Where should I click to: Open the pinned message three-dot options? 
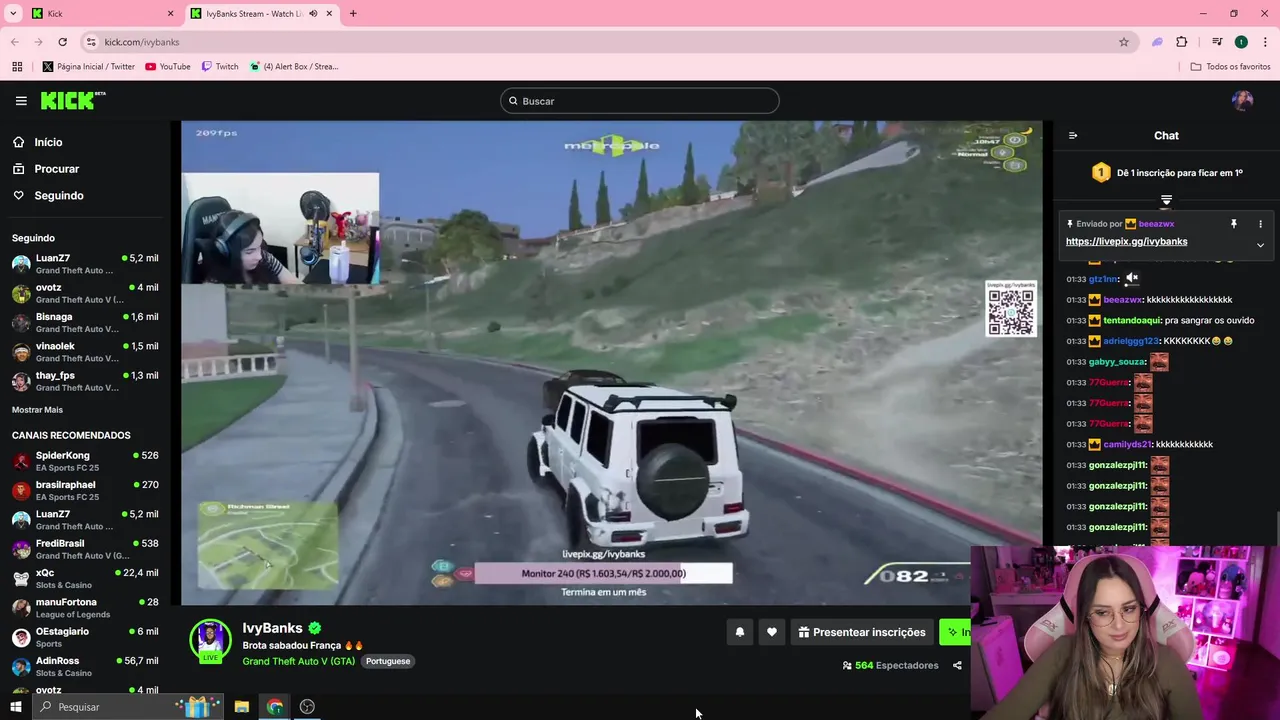(1260, 224)
